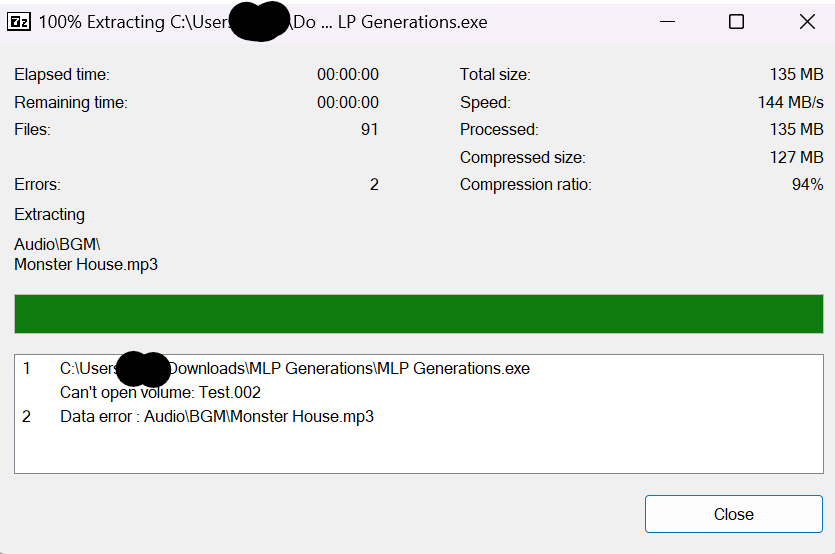Close the window using title bar X
Image resolution: width=835 pixels, height=554 pixels.
click(807, 21)
